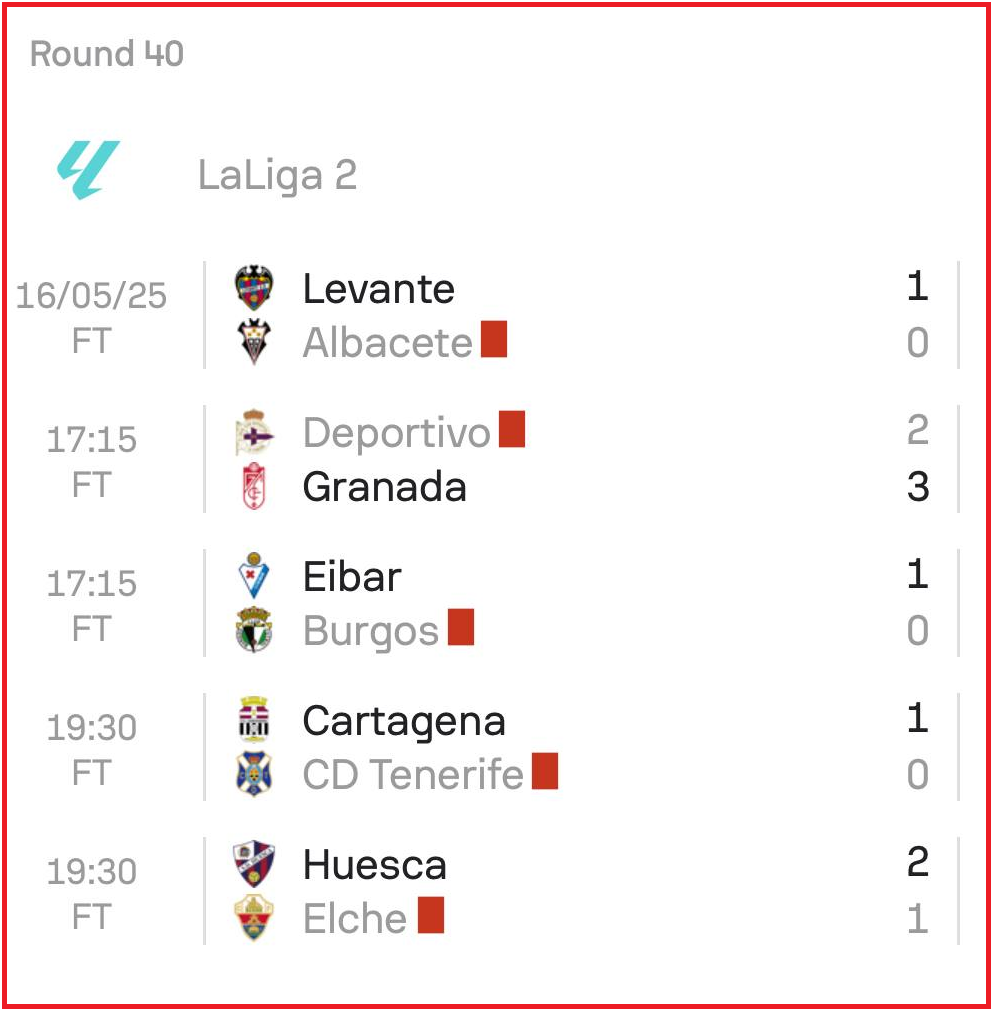993x1011 pixels.
Task: Click the Round 40 heading
Action: pyautogui.click(x=107, y=54)
